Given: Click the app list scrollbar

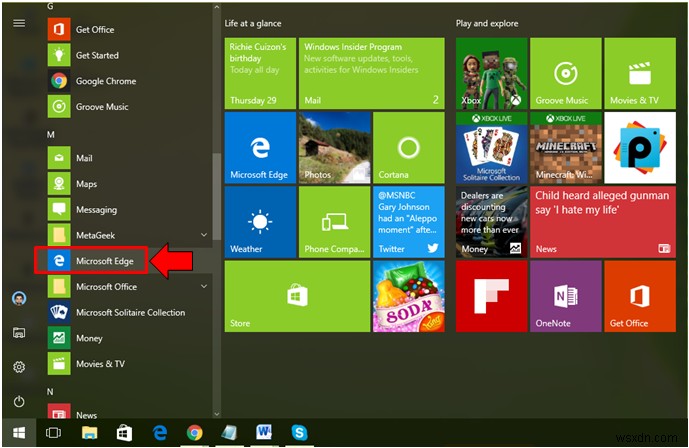Looking at the screenshot, I should click(x=218, y=195).
